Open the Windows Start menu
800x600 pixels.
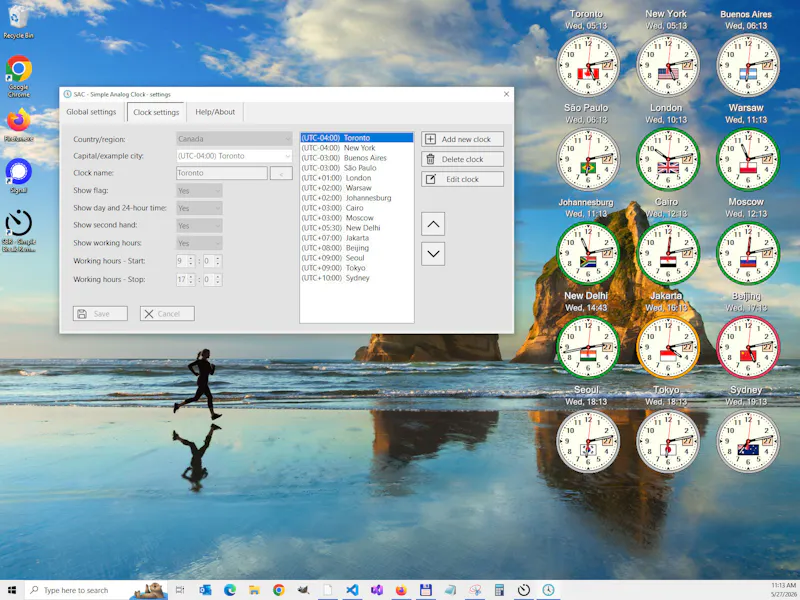coord(12,590)
